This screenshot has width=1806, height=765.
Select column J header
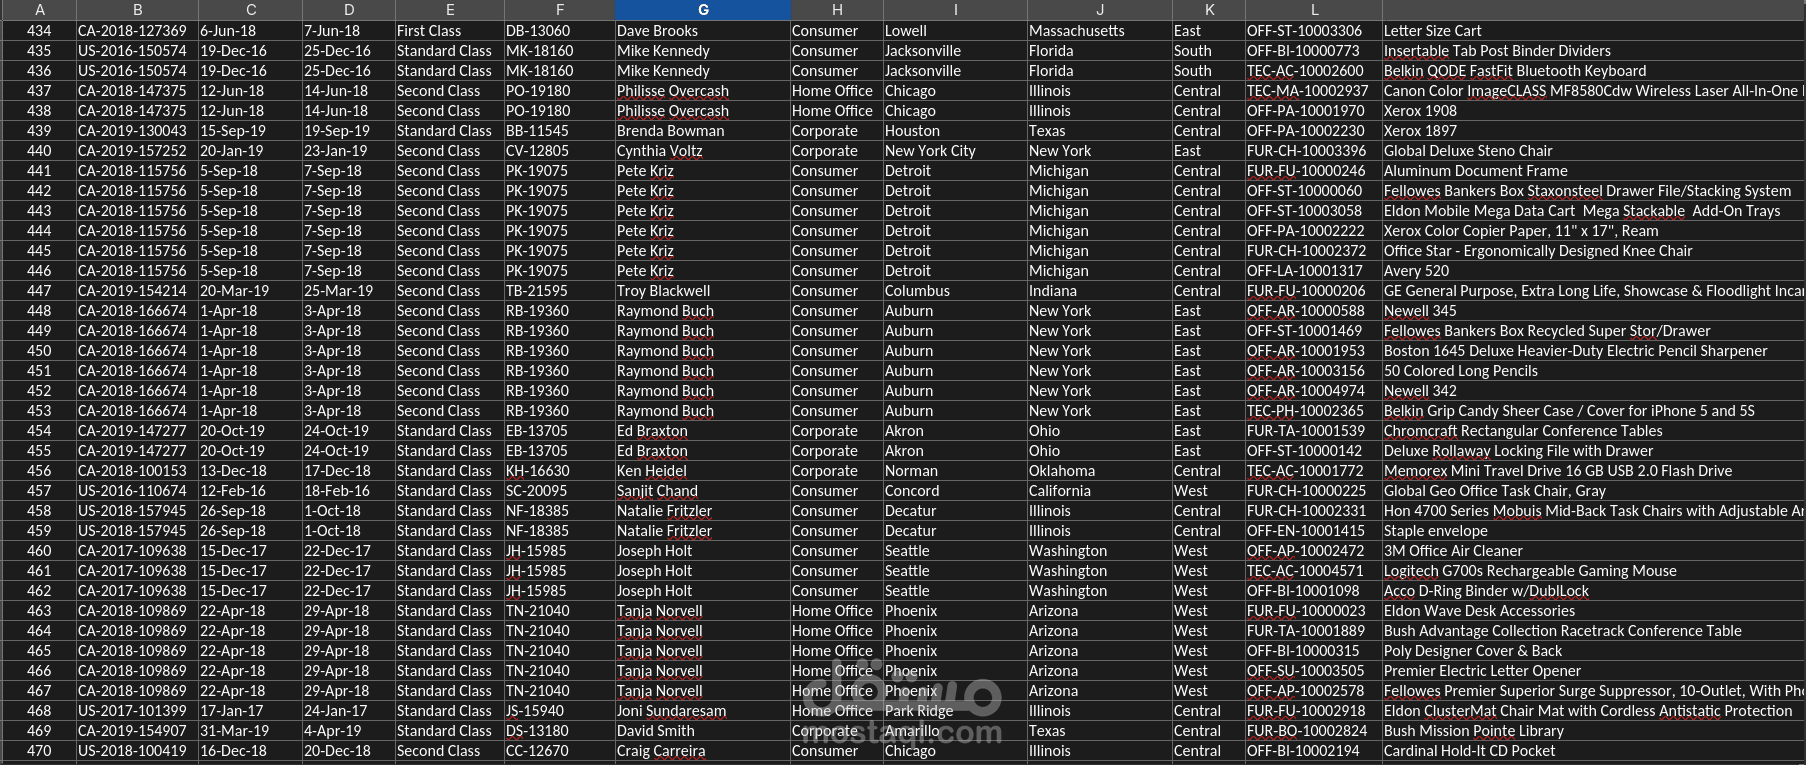tap(1099, 10)
